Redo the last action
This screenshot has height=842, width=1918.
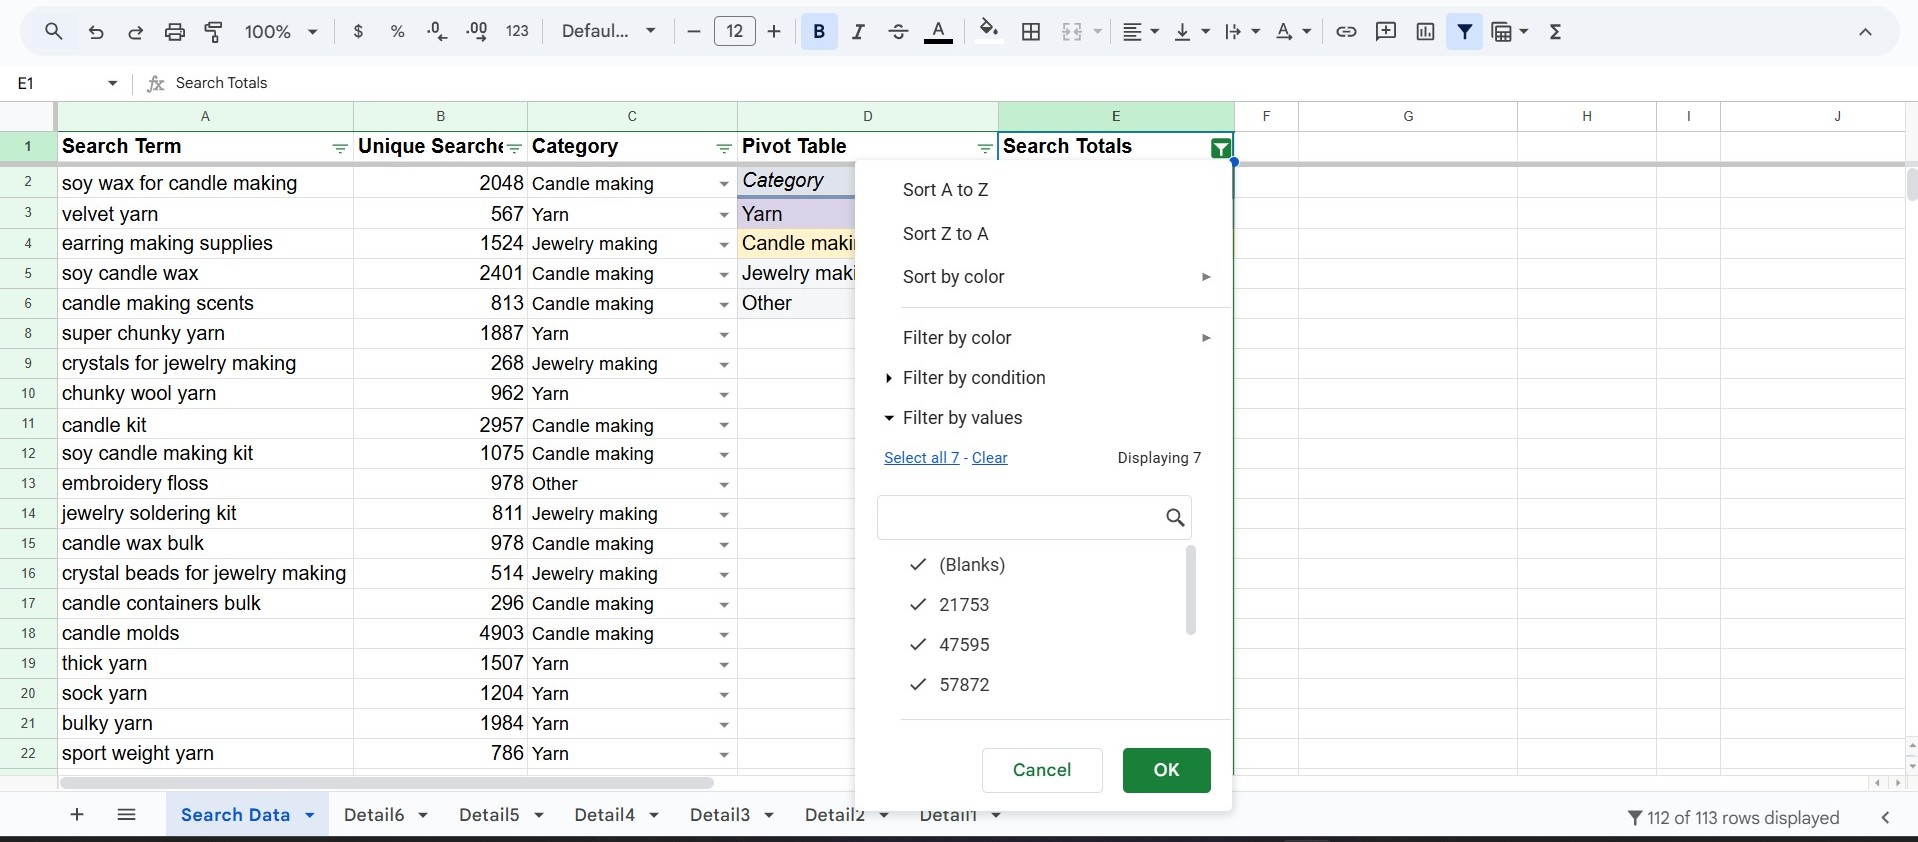point(135,32)
